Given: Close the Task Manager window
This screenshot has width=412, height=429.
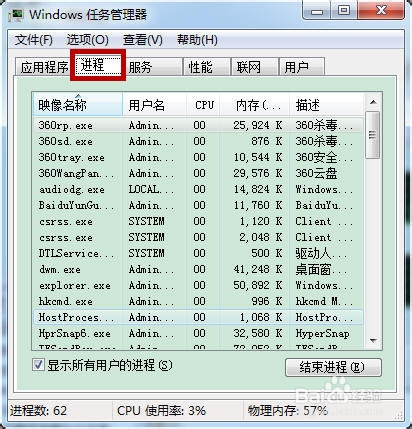Looking at the screenshot, I should tap(381, 11).
